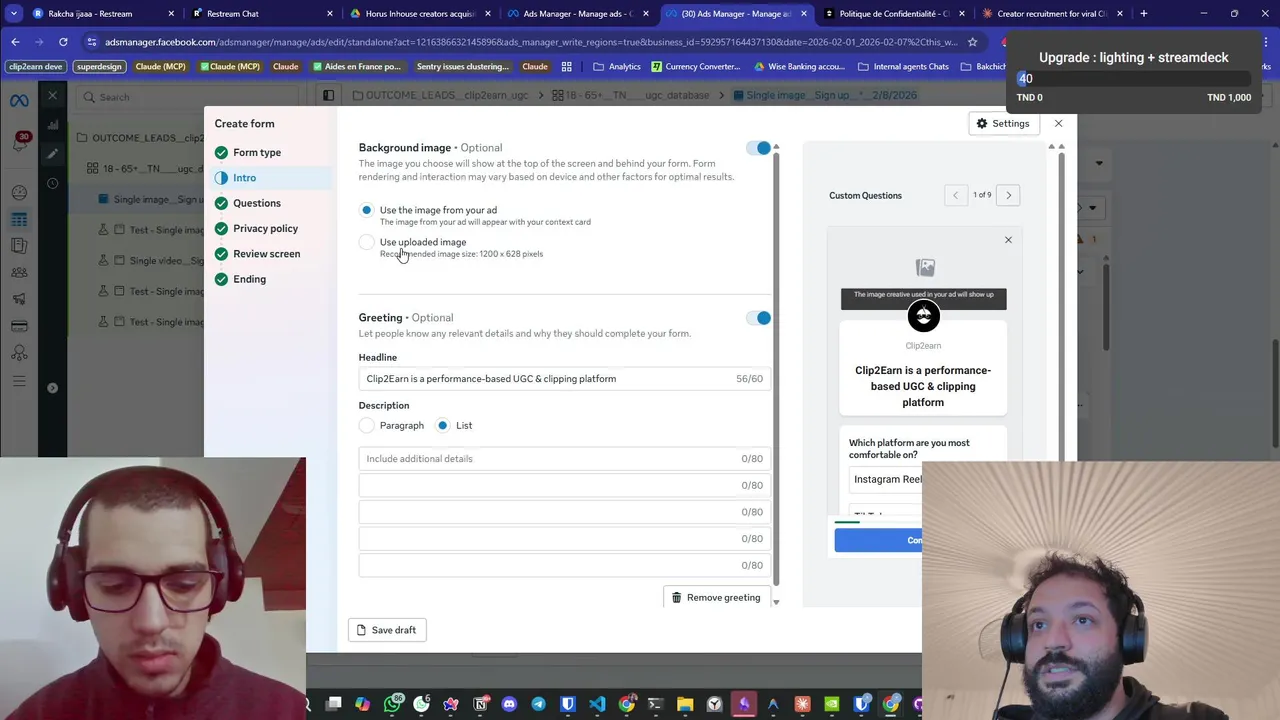Close the form preview card
The image size is (1280, 720).
tap(1008, 240)
